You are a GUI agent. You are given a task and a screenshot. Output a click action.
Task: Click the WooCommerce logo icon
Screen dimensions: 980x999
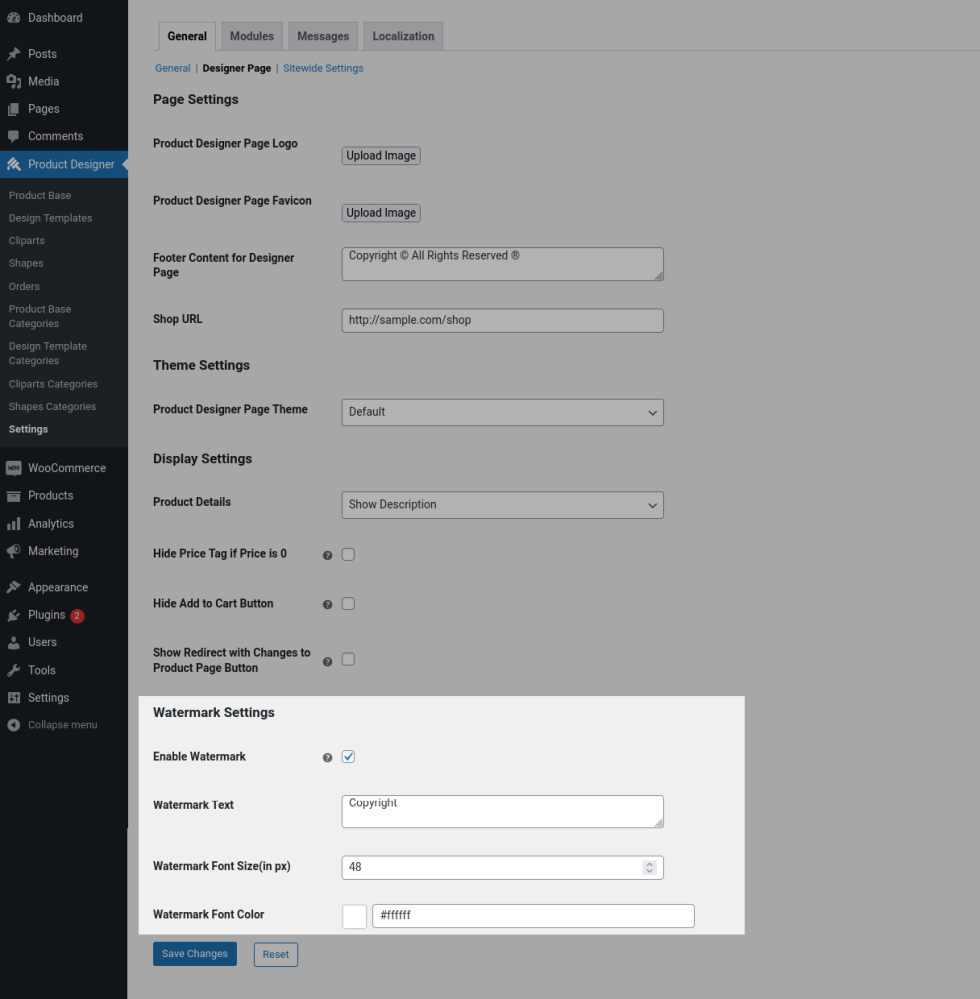click(13, 468)
